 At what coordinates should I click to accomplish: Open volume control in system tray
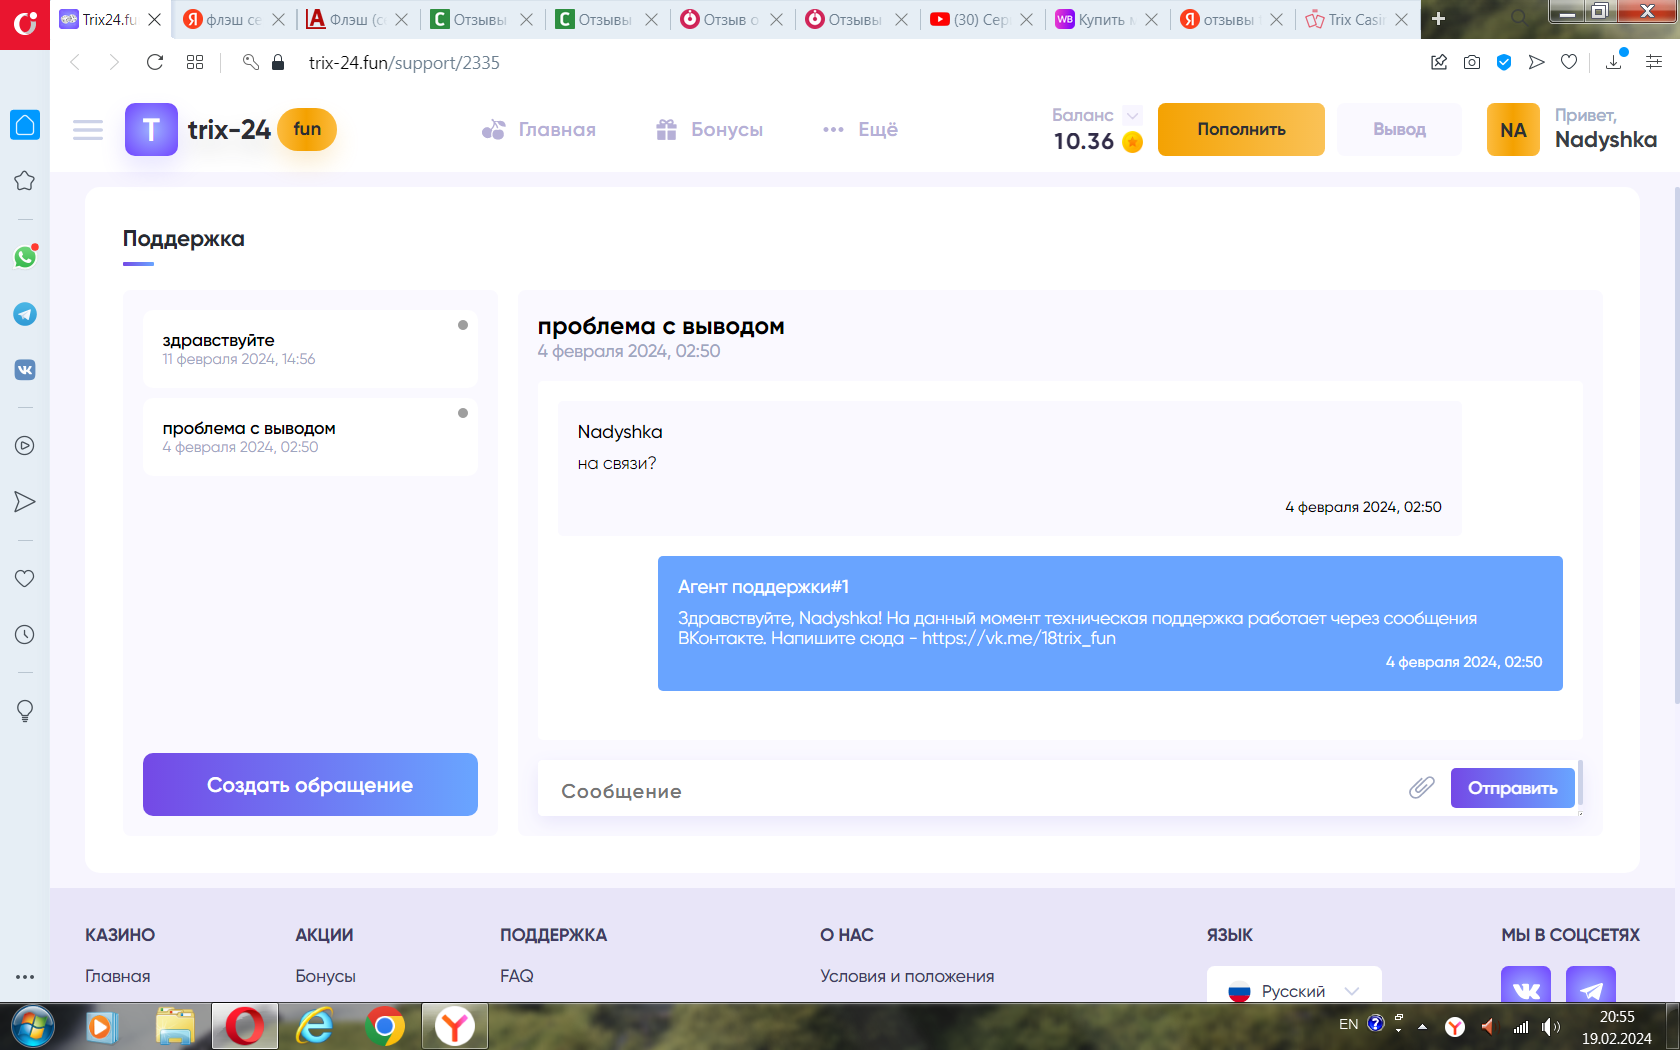pos(1551,1026)
